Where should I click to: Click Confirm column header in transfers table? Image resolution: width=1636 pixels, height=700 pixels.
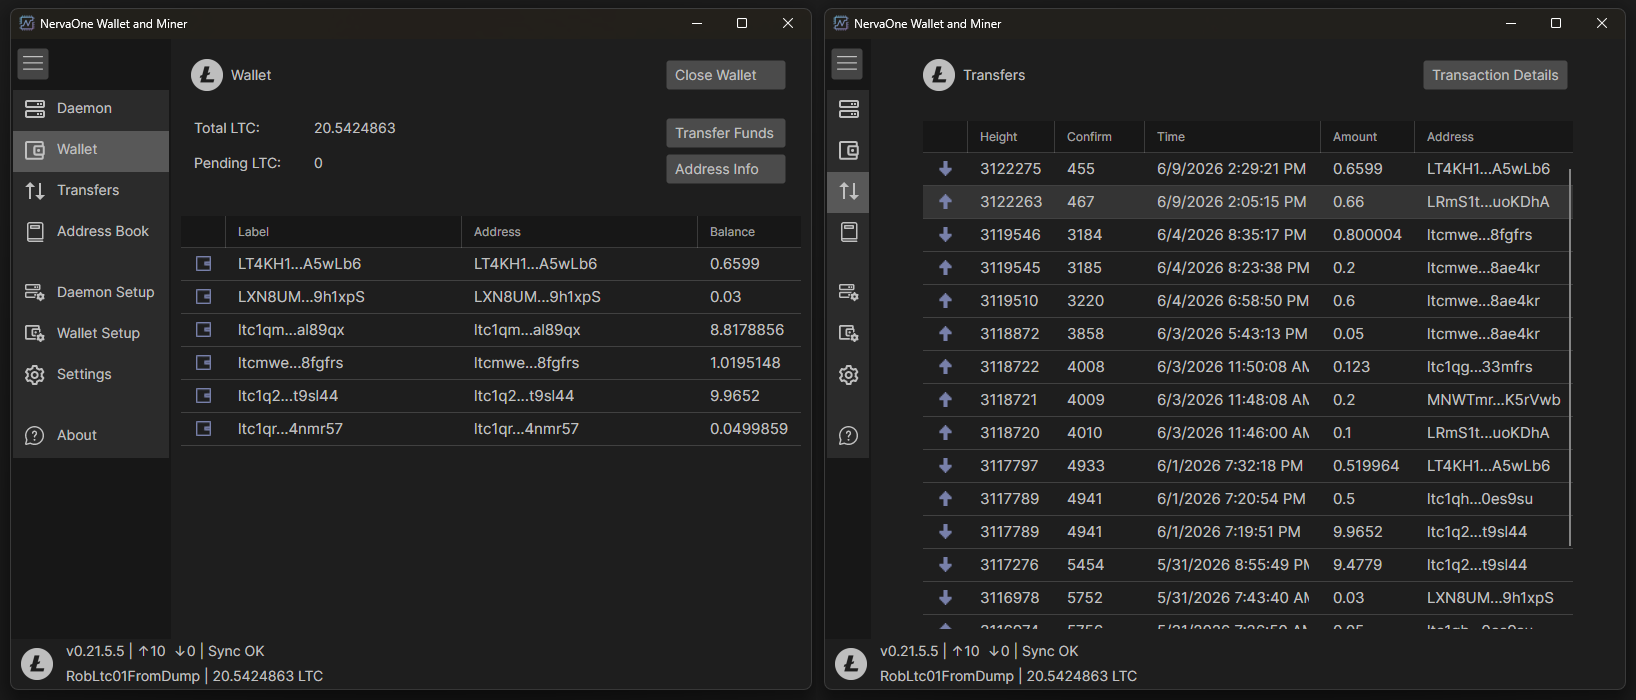pos(1099,137)
